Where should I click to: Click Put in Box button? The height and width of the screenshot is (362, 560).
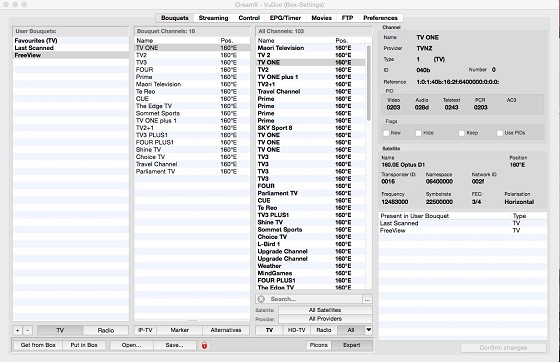(x=84, y=345)
